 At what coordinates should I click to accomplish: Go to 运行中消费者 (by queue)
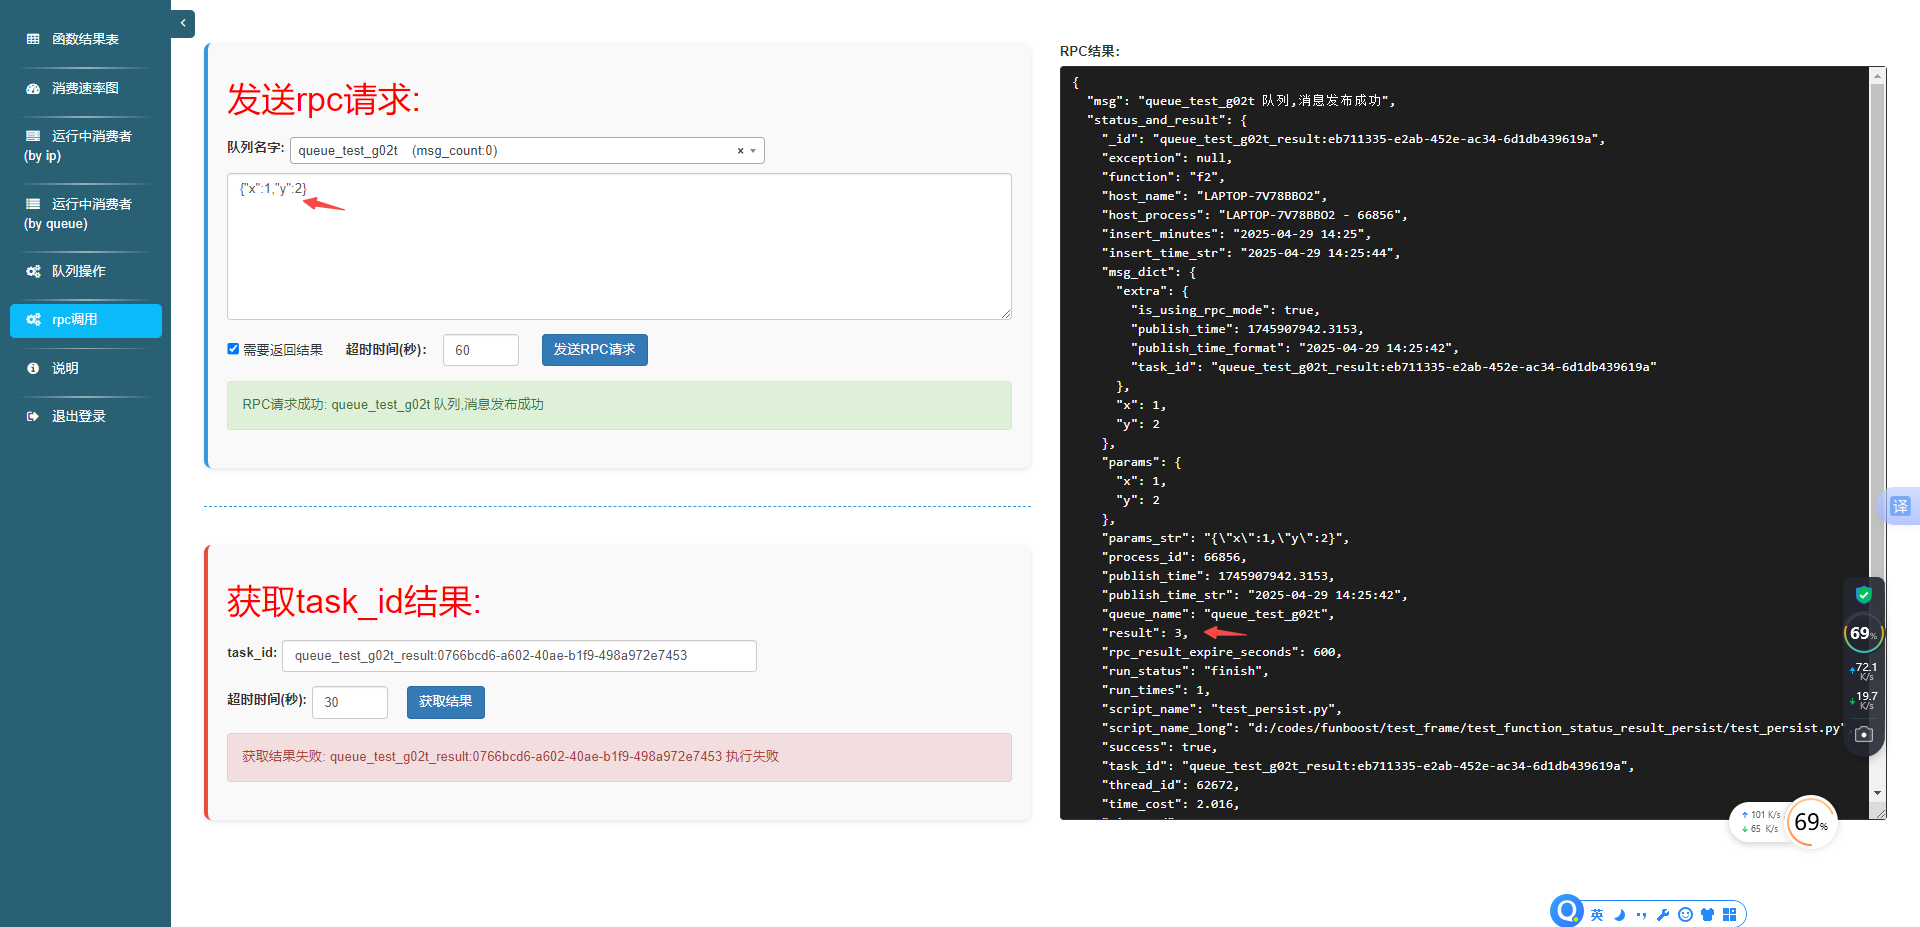(x=85, y=213)
